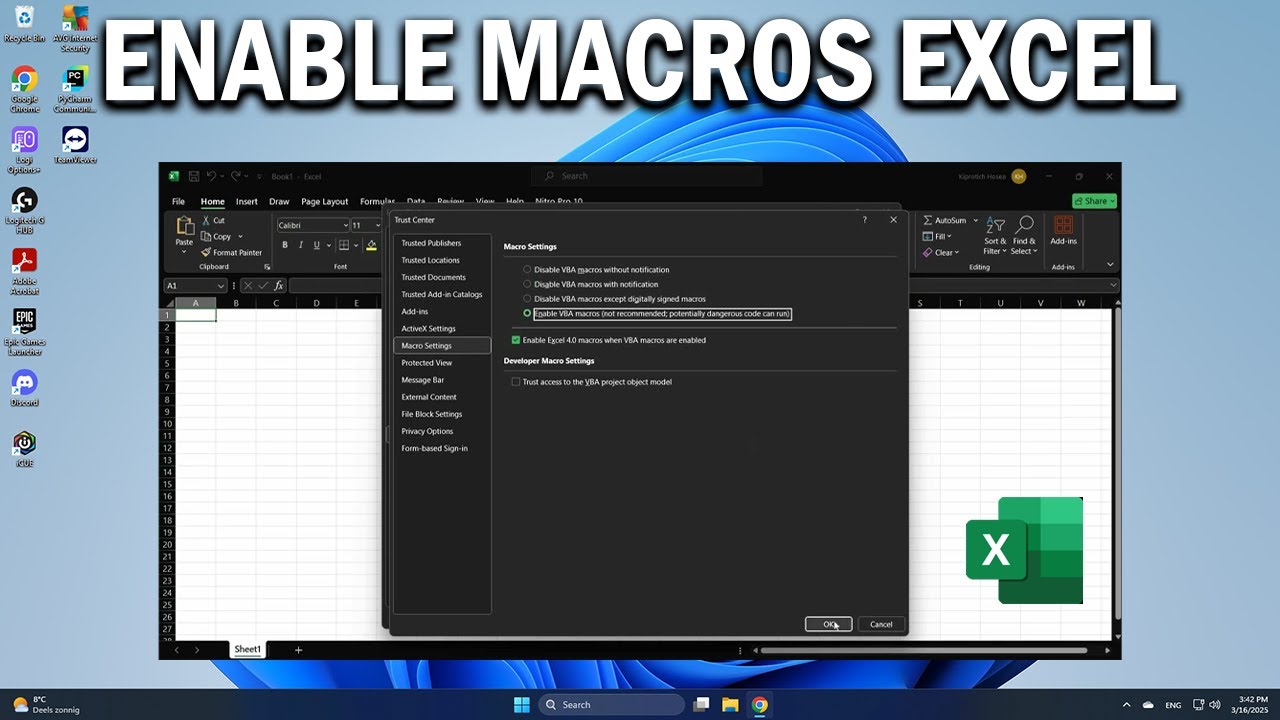
Task: Select Enable VBA macros radio option
Action: coord(528,313)
